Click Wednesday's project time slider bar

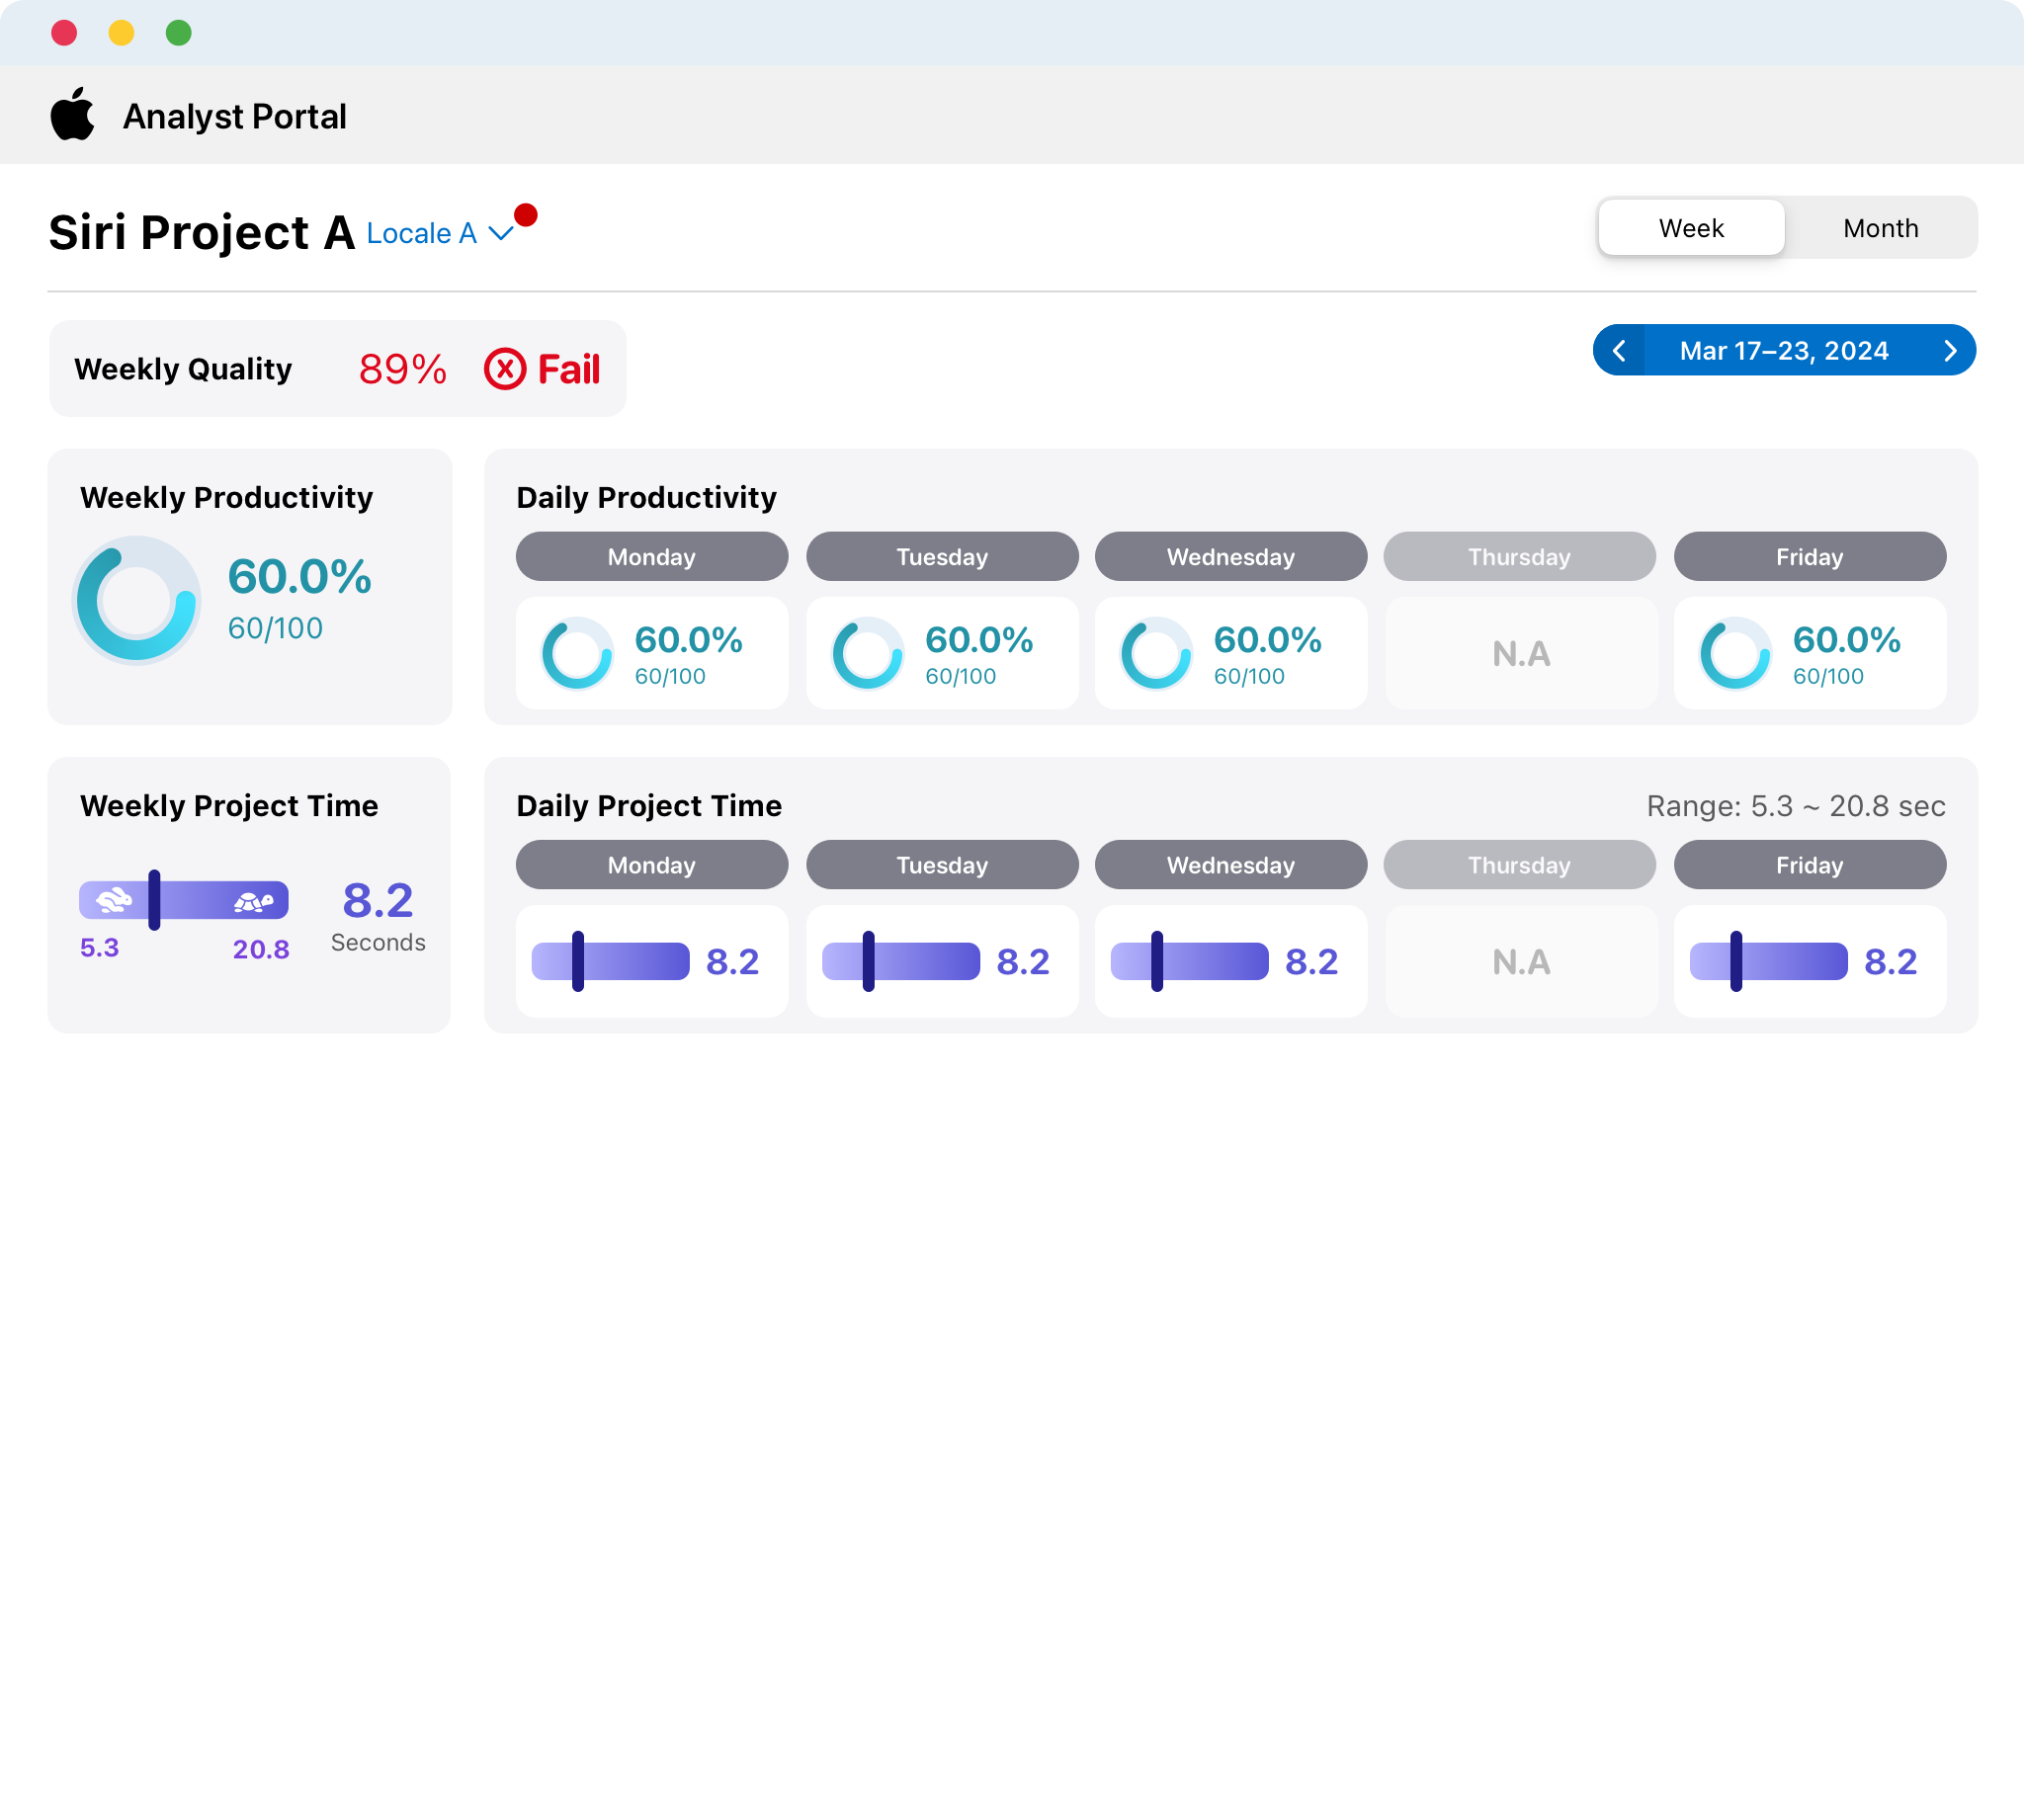pos(1190,961)
